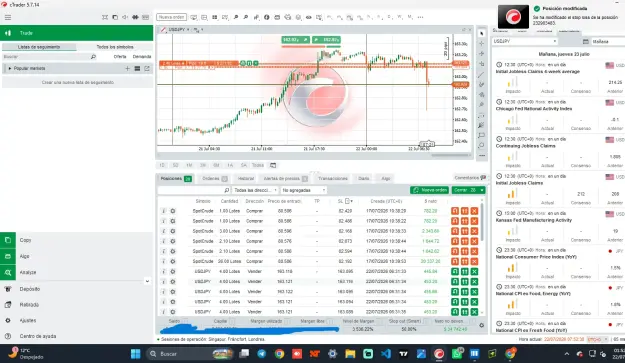The height and width of the screenshot is (363, 625).
Task: Open settings gear for SpotCrude 3.00 Lotes
Action: tap(173, 231)
